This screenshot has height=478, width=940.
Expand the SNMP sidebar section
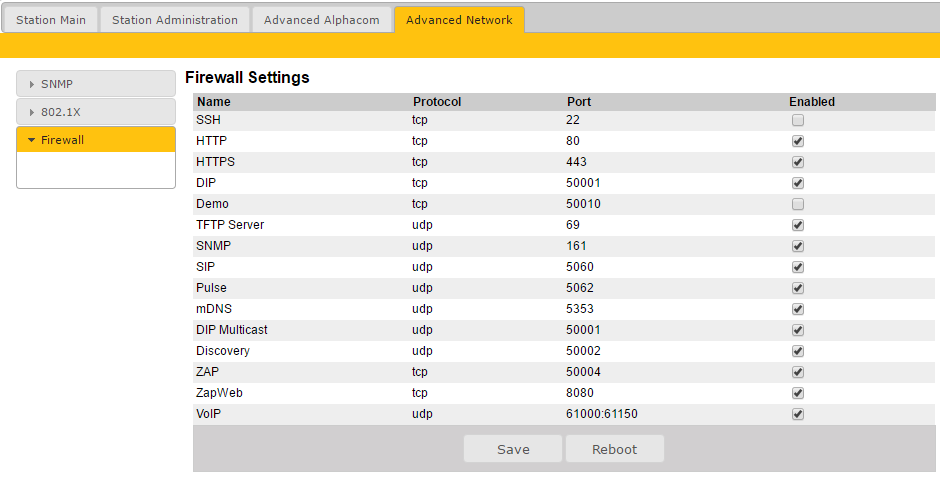coord(96,84)
